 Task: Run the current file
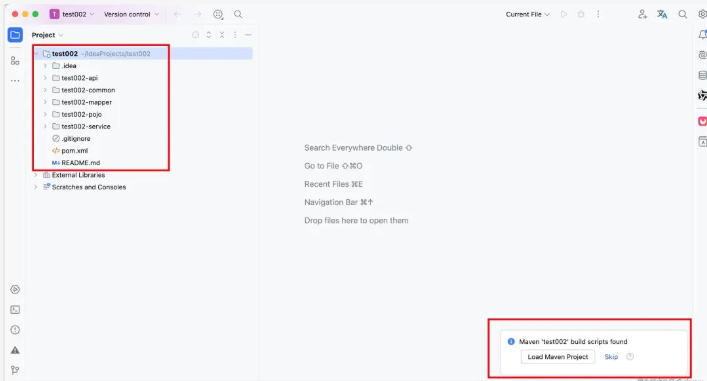[564, 14]
